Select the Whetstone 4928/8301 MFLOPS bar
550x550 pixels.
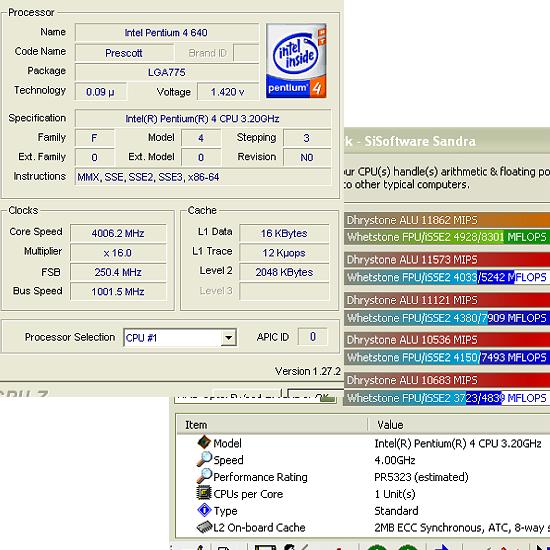[447, 237]
